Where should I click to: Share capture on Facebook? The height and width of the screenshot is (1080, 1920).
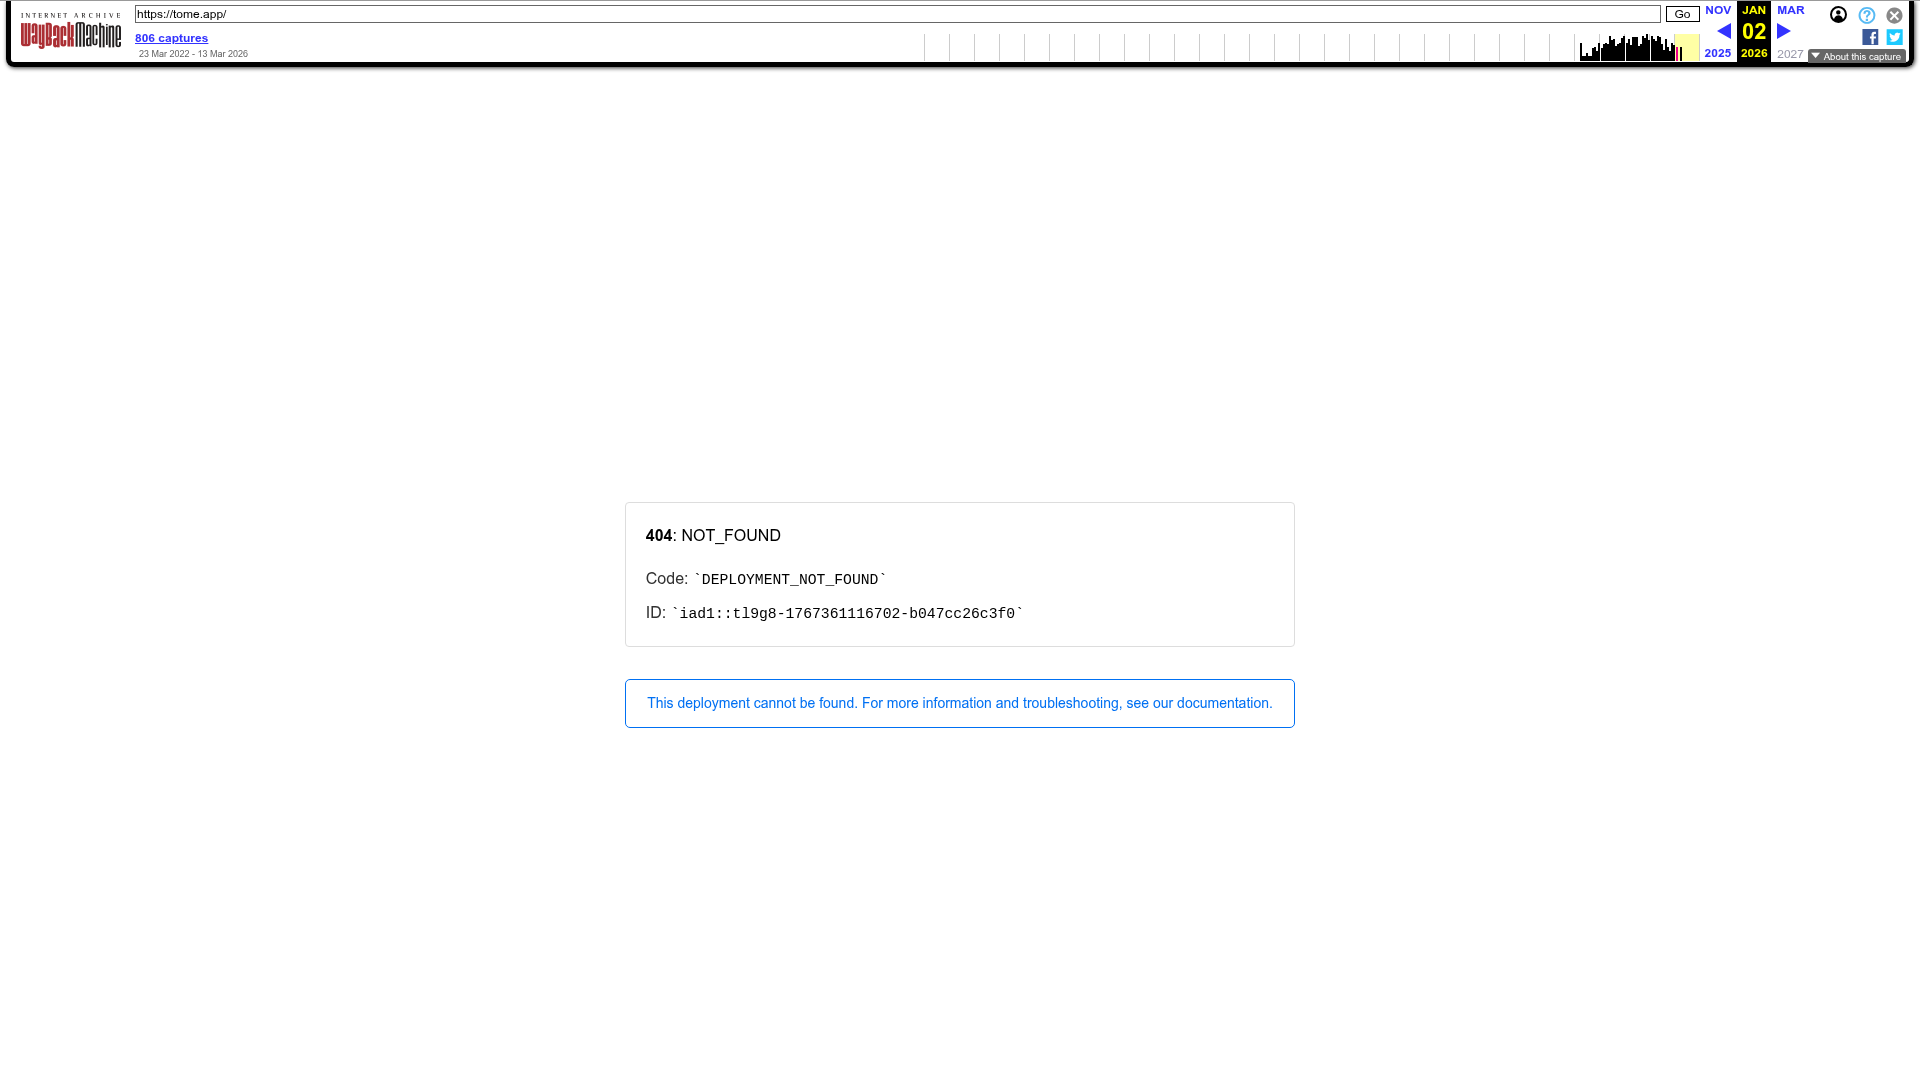point(1870,37)
